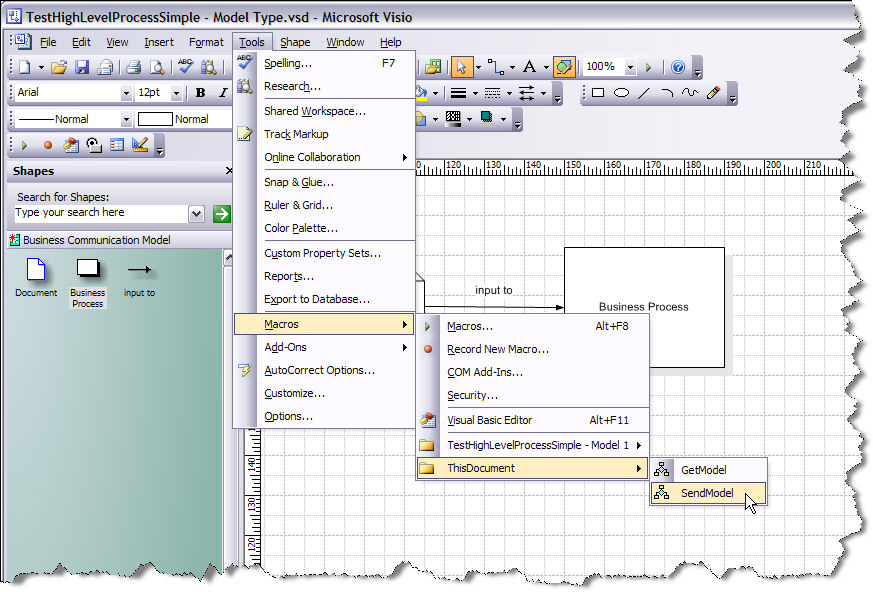This screenshot has height=592, width=873.
Task: Open the fill color picker dropdown
Action: tap(436, 92)
